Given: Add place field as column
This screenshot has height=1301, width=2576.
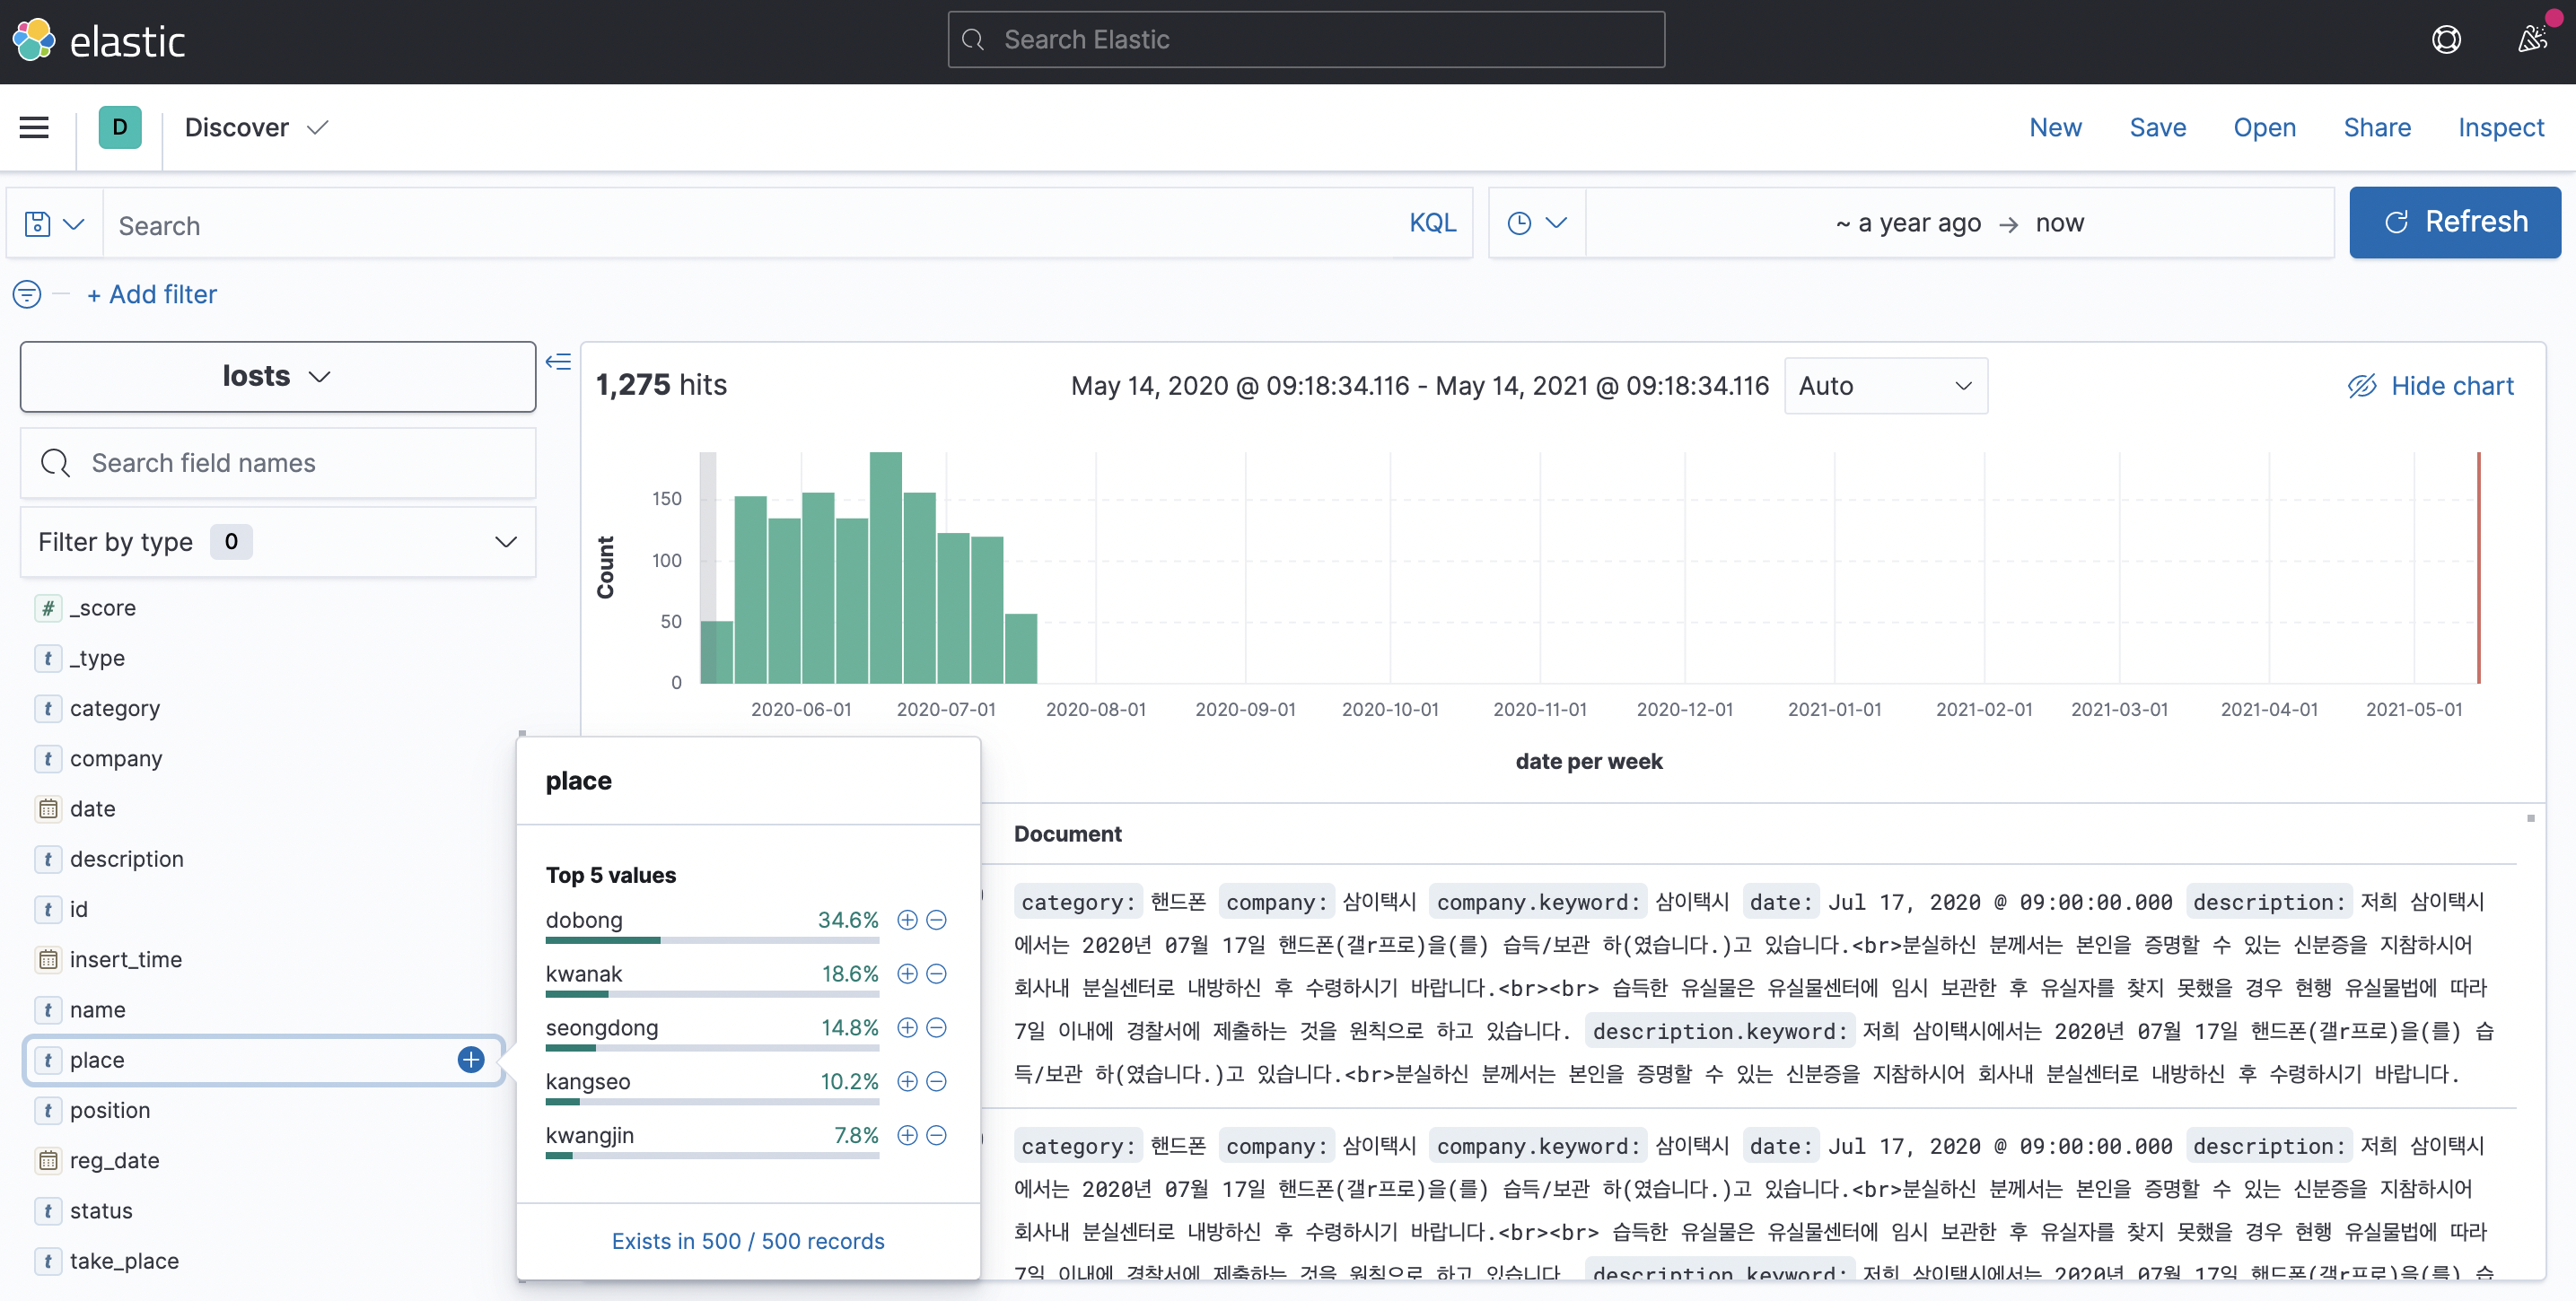Looking at the screenshot, I should pos(471,1059).
